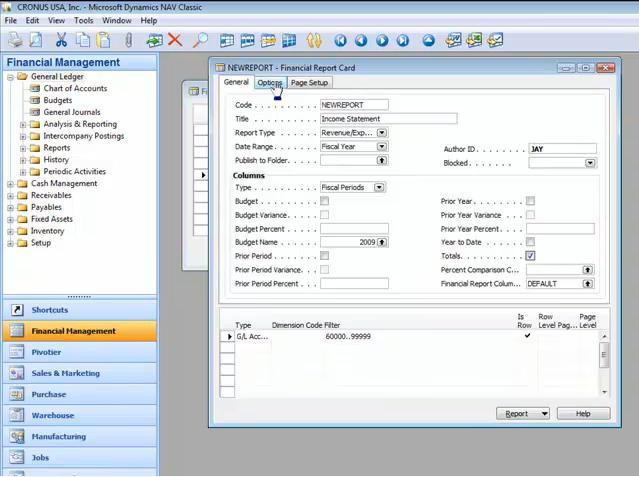Open Print Preview from the toolbar

[36, 40]
